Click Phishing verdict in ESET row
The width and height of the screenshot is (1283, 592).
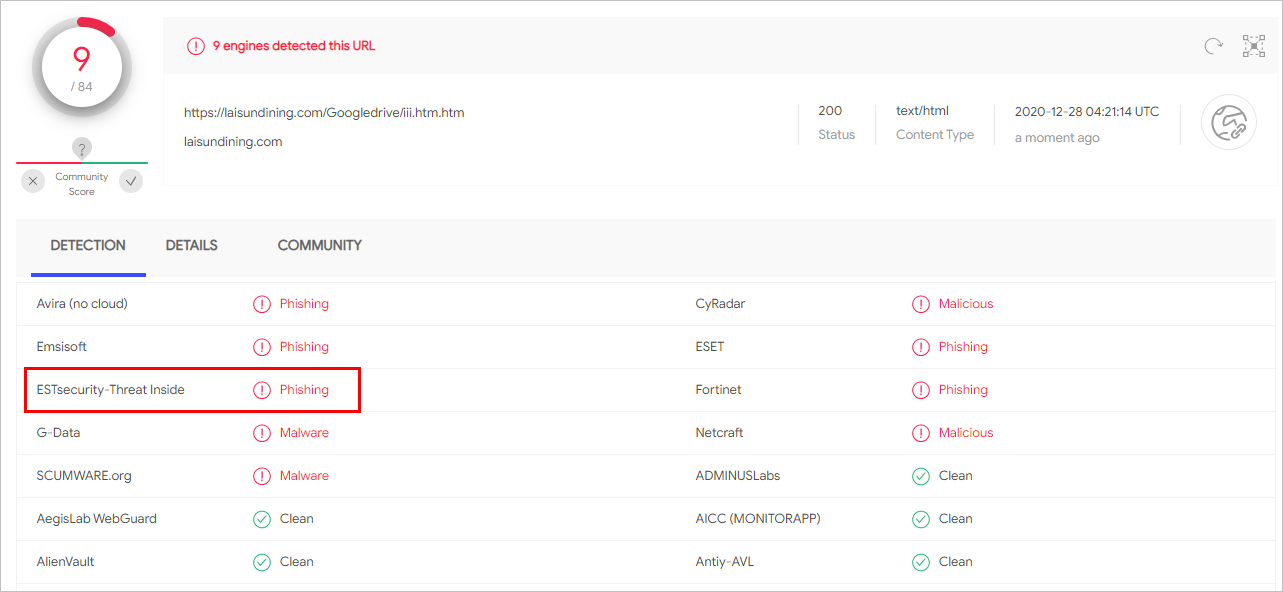pos(963,347)
